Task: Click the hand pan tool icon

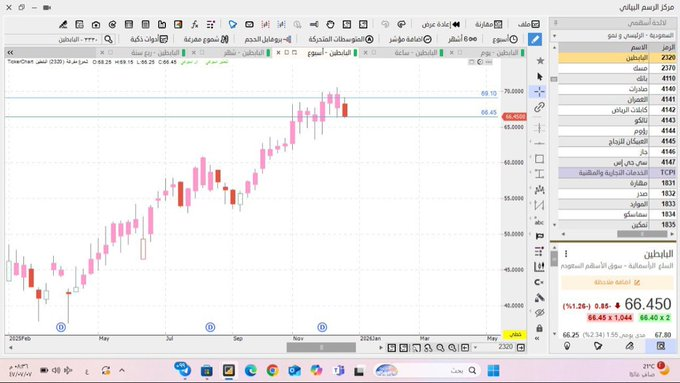Action: click(x=330, y=24)
